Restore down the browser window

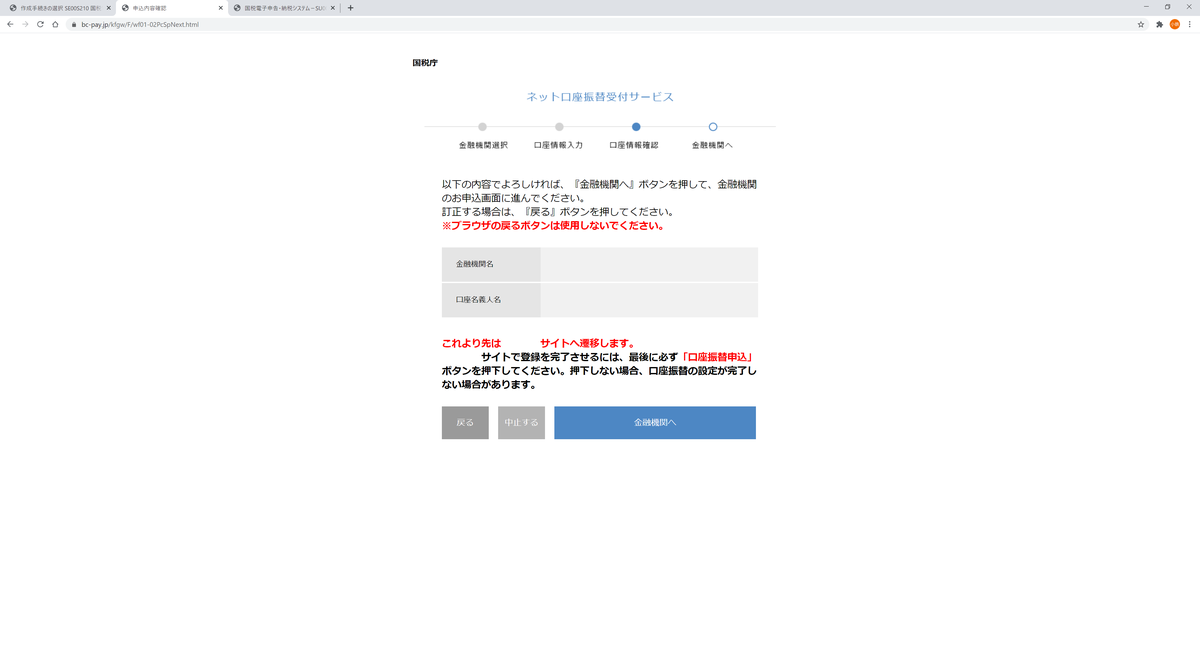pos(1167,7)
